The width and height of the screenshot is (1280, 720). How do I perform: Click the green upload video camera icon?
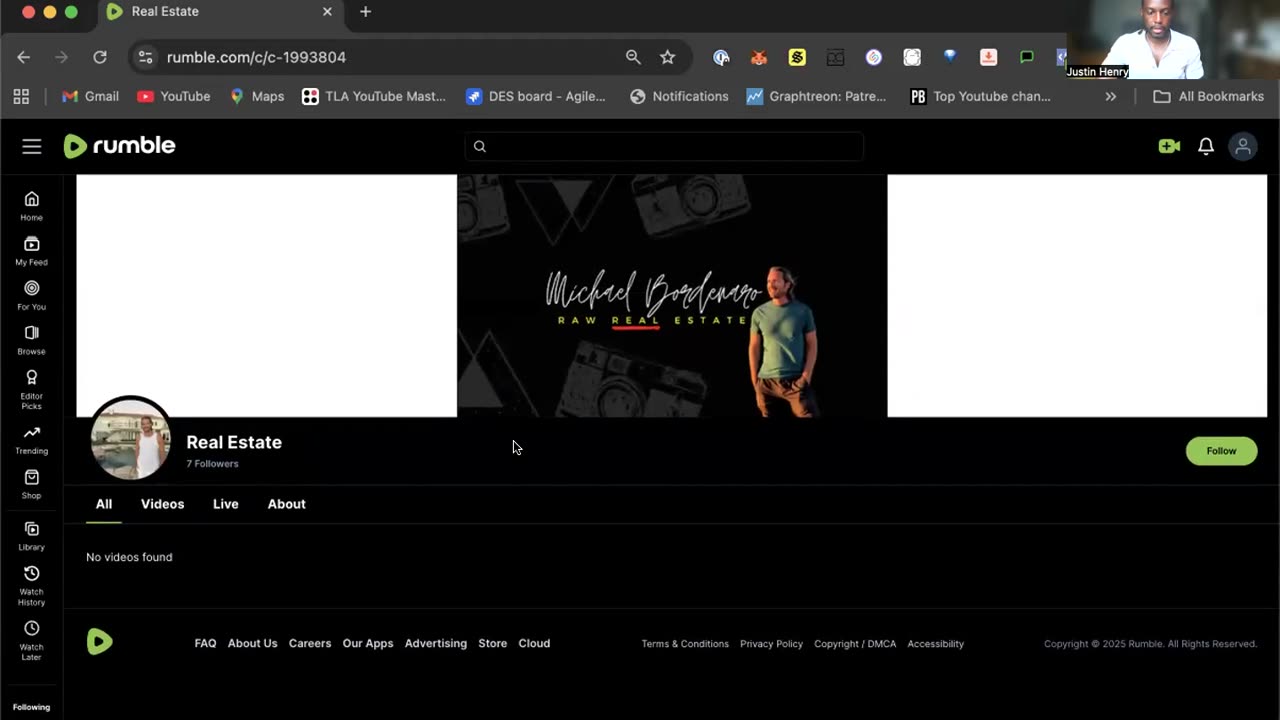click(1169, 146)
